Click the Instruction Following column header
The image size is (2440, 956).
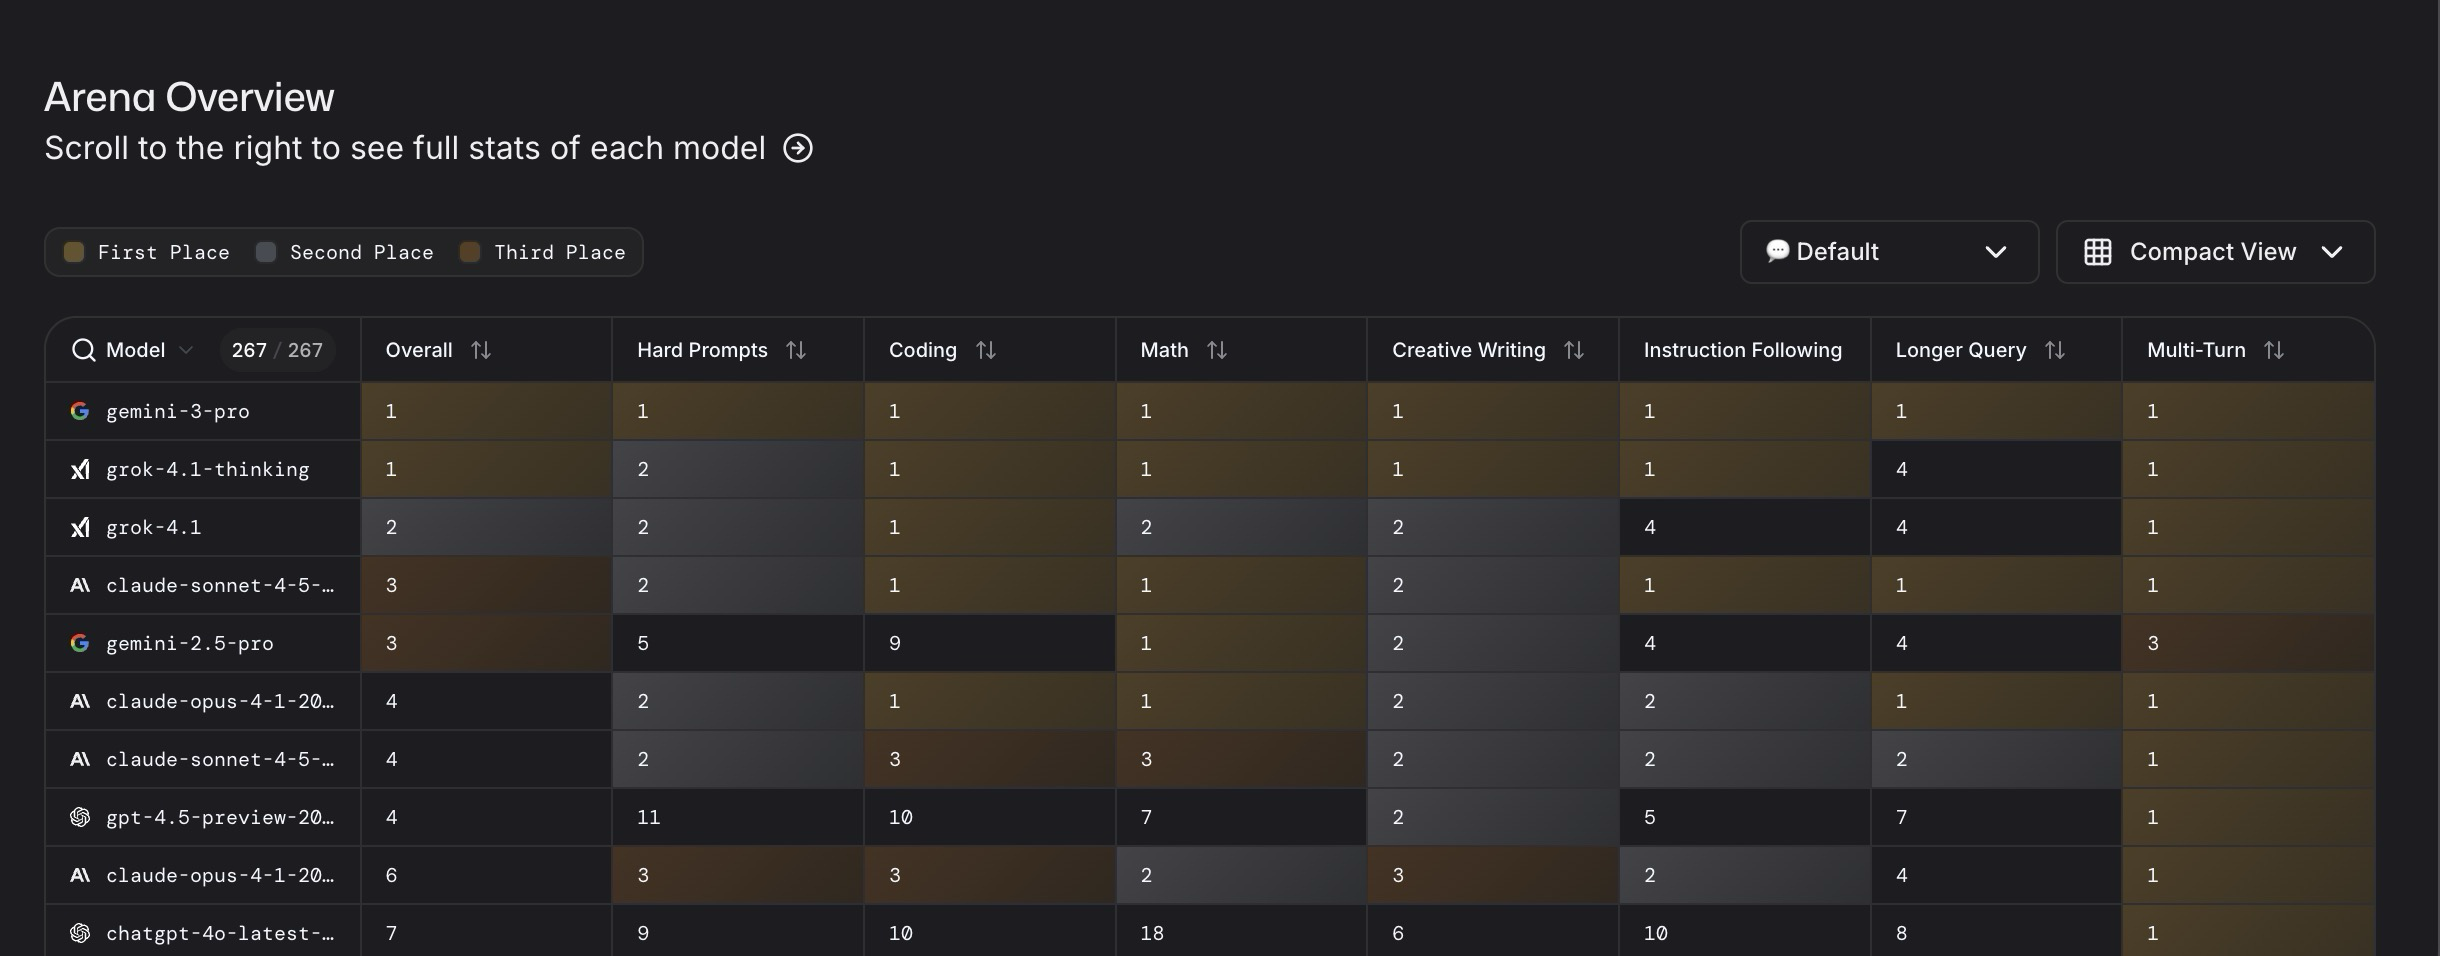(x=1742, y=350)
